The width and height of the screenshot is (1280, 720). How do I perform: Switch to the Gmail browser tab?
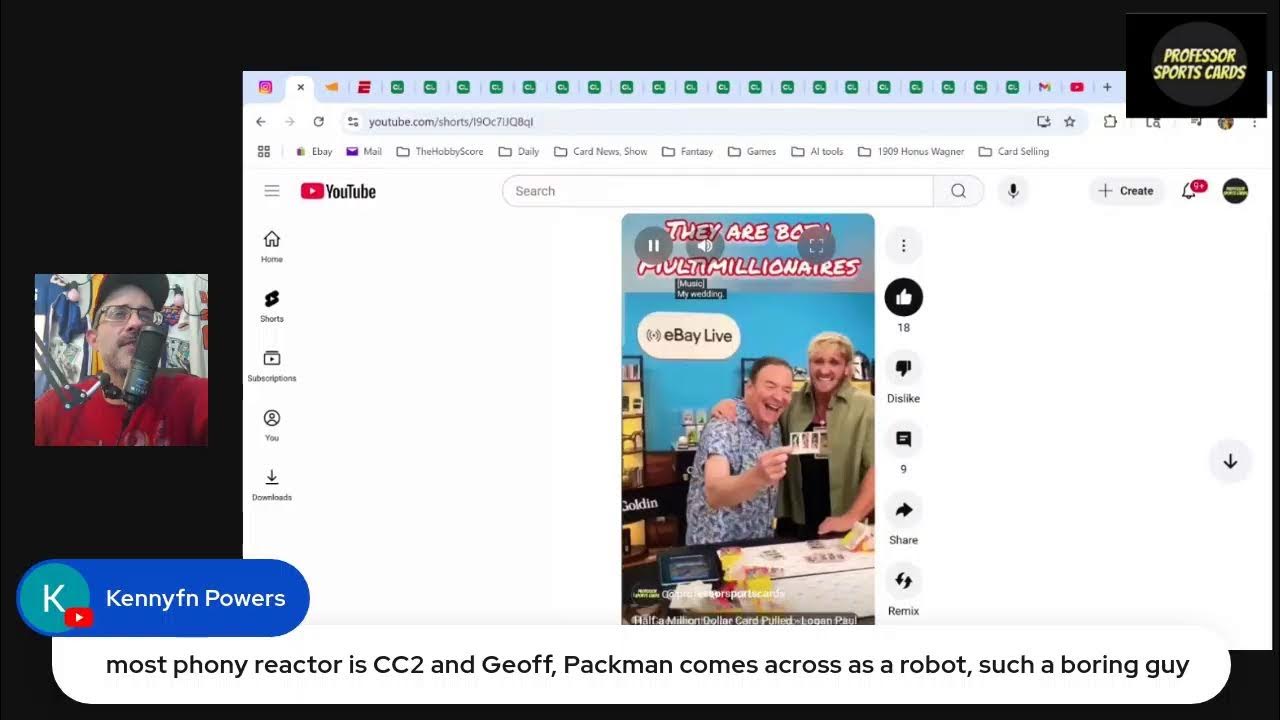(x=1044, y=87)
